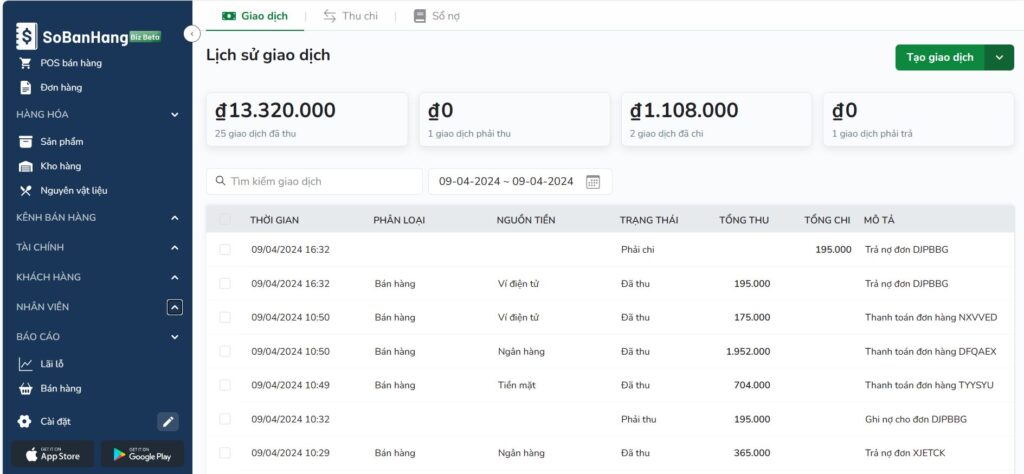This screenshot has width=1024, height=474.
Task: Open the Google Play download badge
Action: pos(142,454)
